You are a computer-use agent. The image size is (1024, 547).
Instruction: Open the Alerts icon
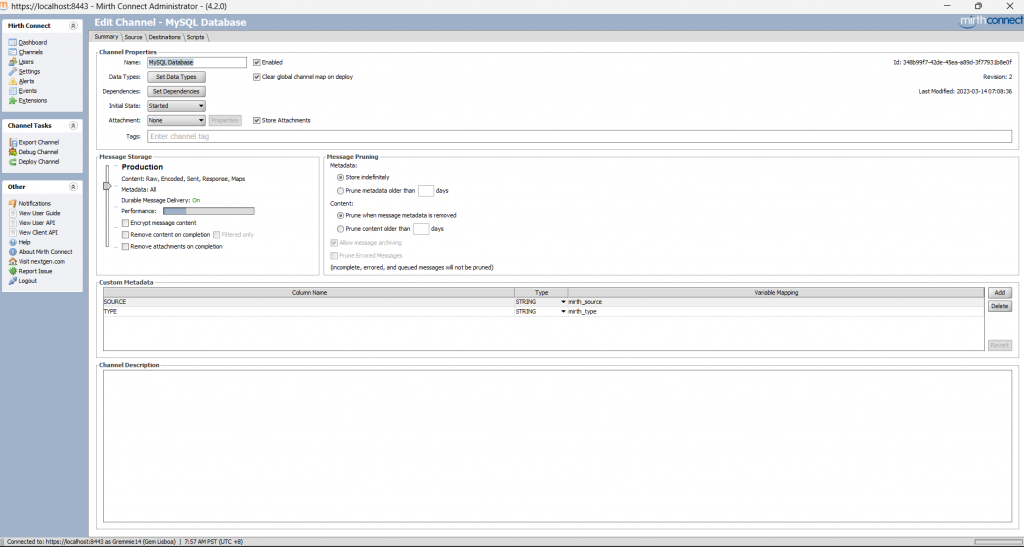coord(12,82)
